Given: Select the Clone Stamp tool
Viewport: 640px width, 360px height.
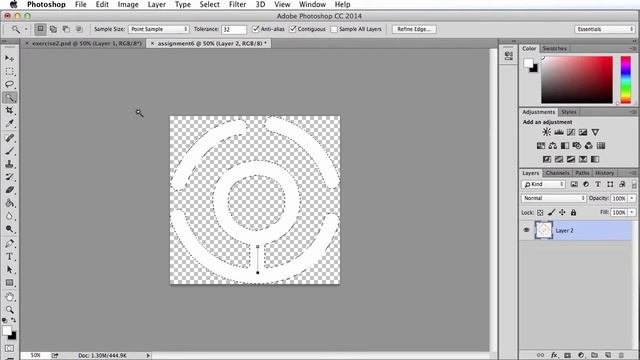Looking at the screenshot, I should tap(9, 164).
